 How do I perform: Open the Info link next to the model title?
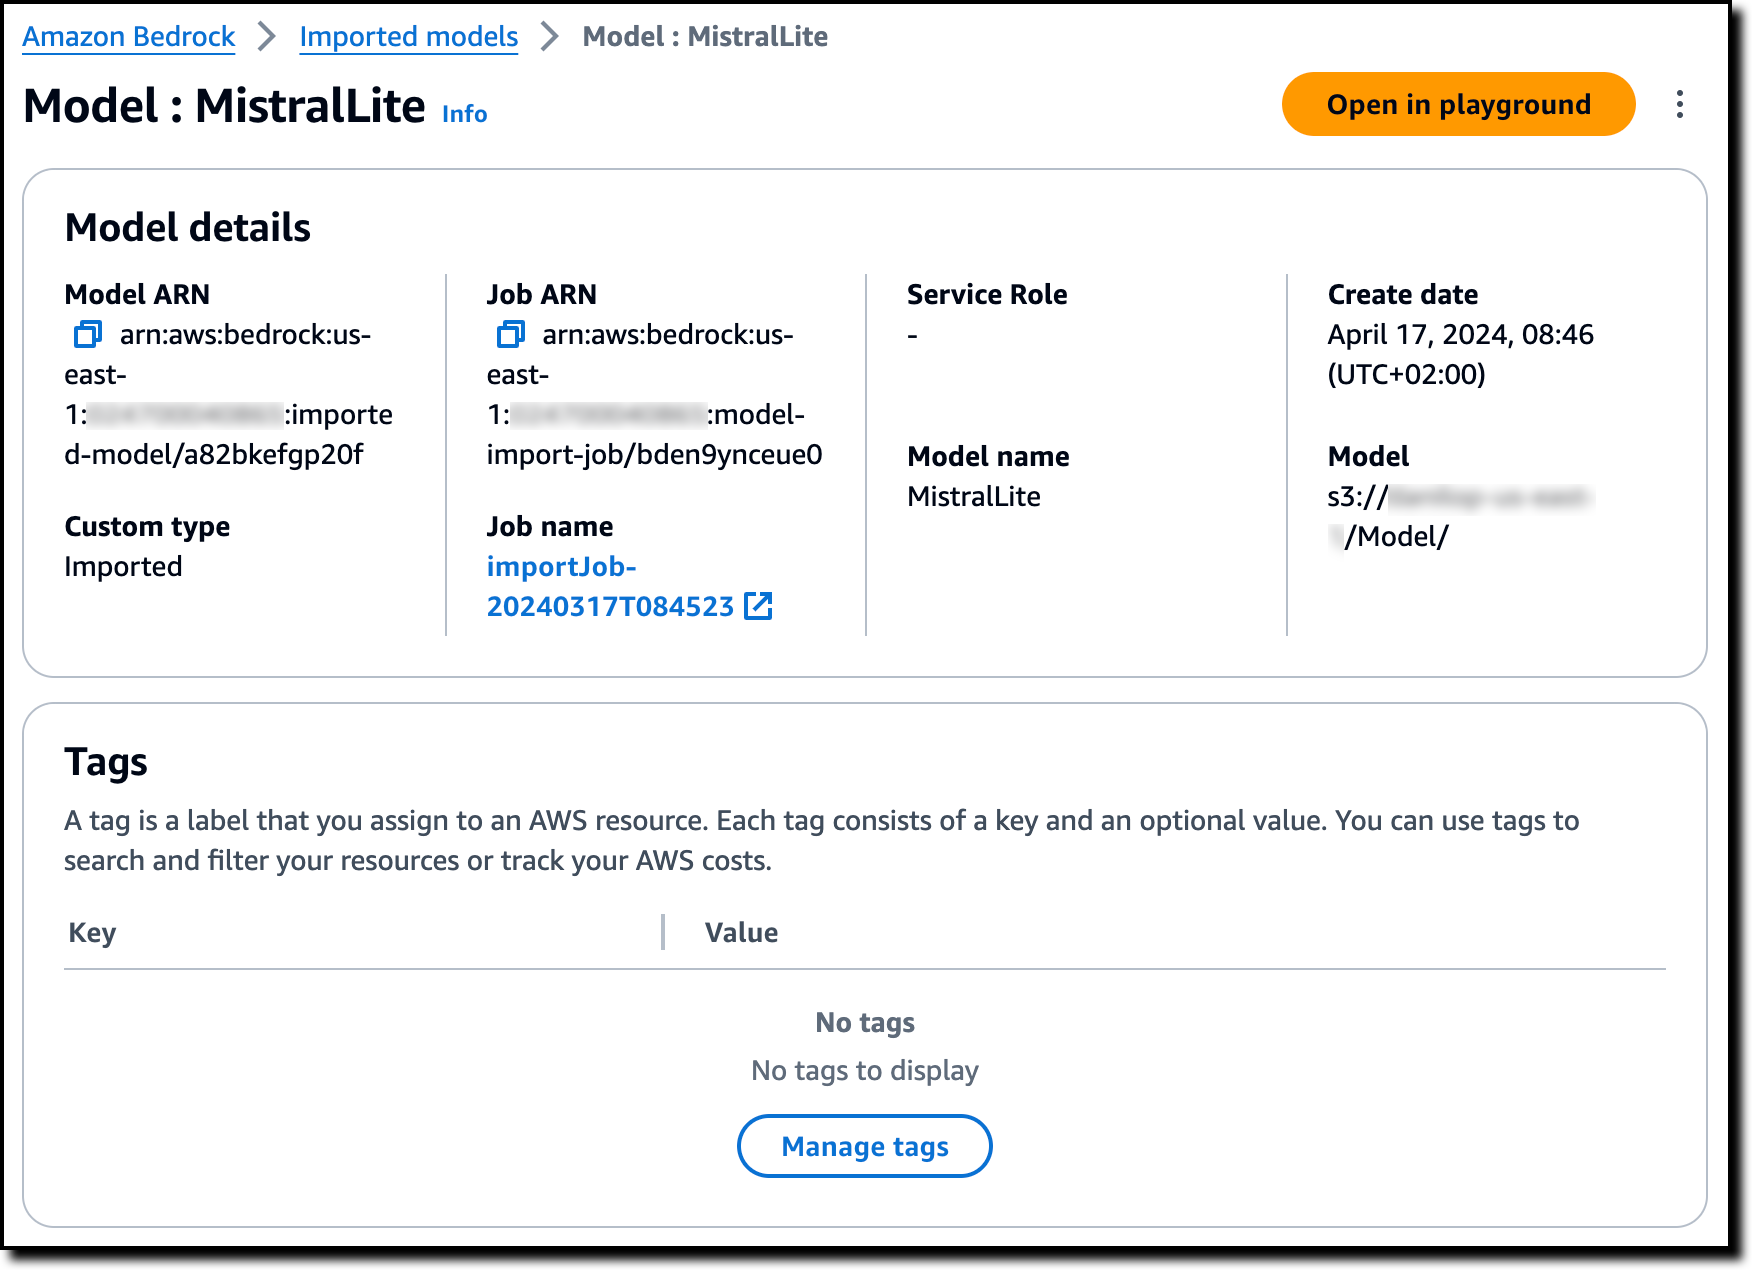pos(464,114)
